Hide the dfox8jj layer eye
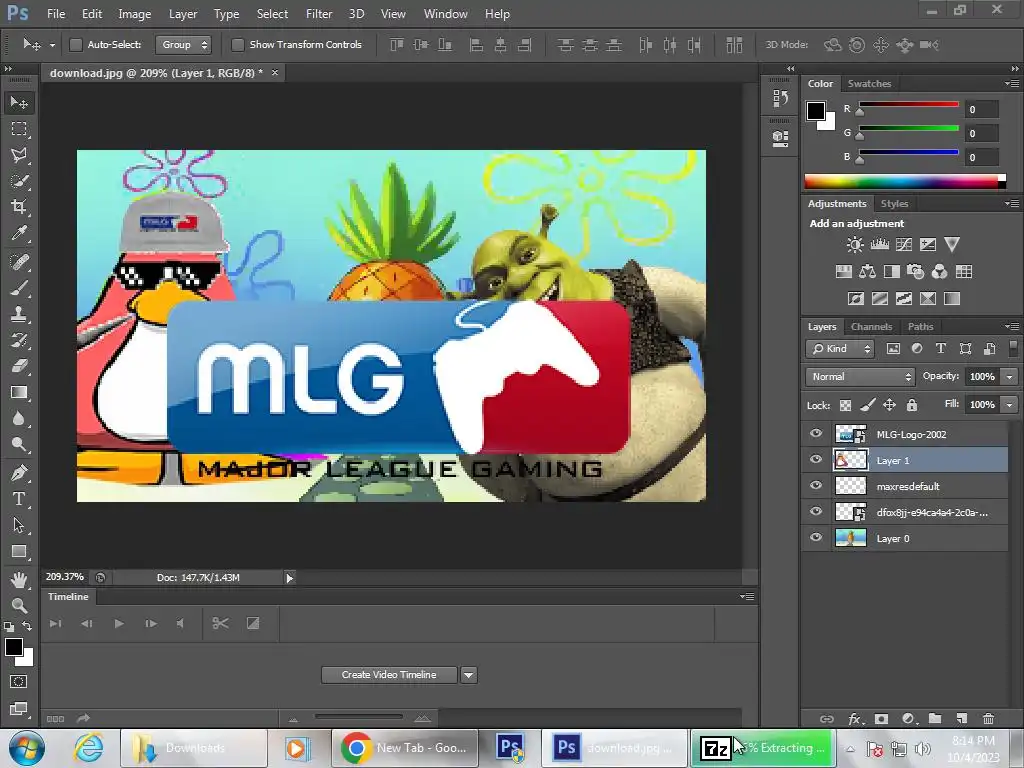 [816, 511]
